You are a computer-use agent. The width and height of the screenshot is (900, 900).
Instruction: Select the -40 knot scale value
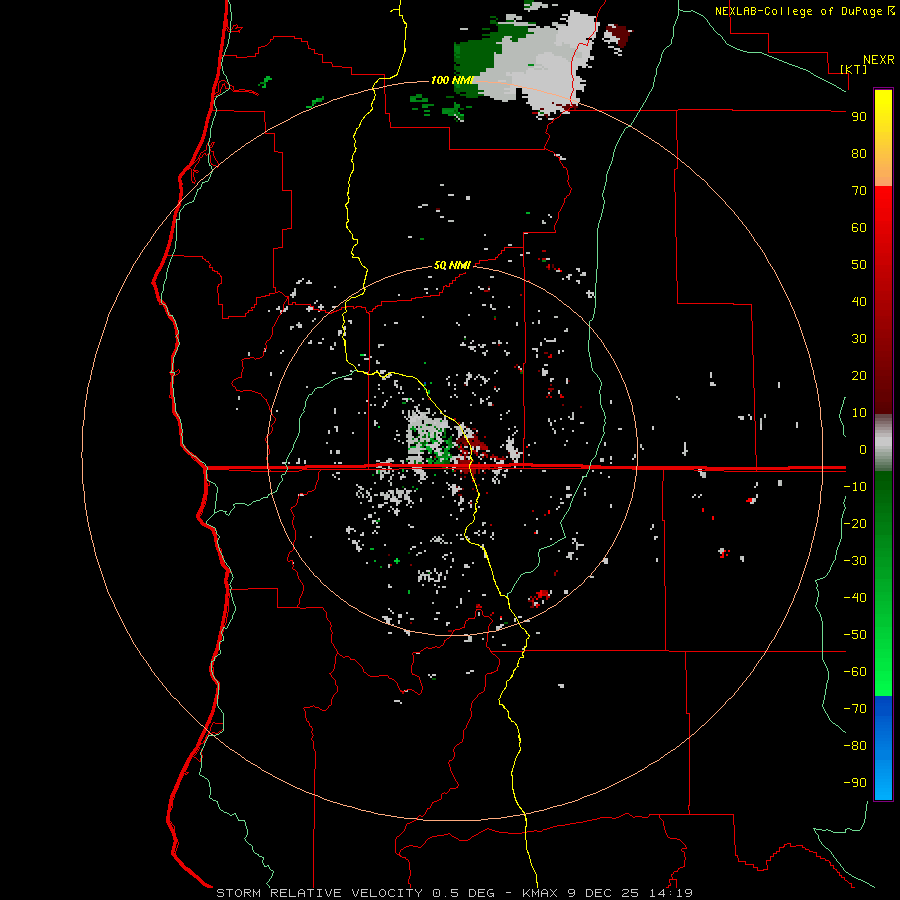pos(855,598)
